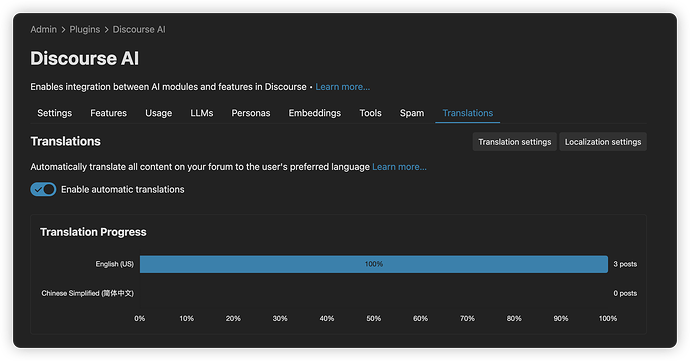Click the 100% axis label below the chart
690x361 pixels.
coord(608,318)
